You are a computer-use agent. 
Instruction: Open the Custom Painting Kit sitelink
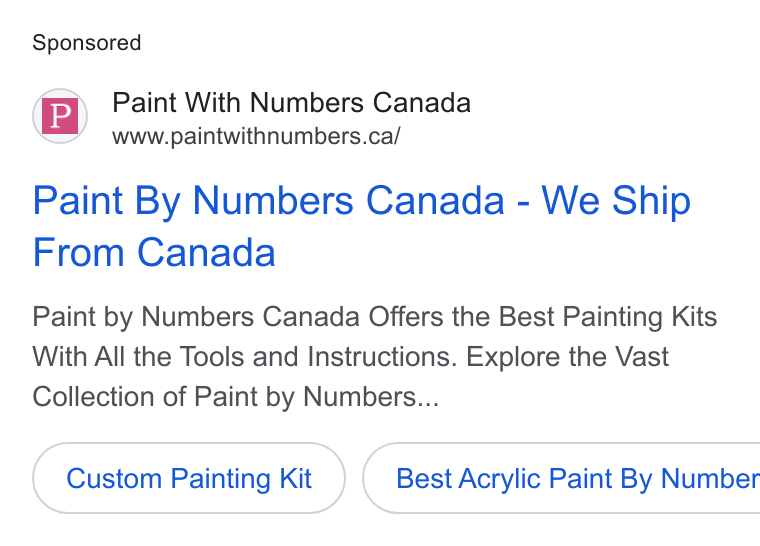click(189, 478)
